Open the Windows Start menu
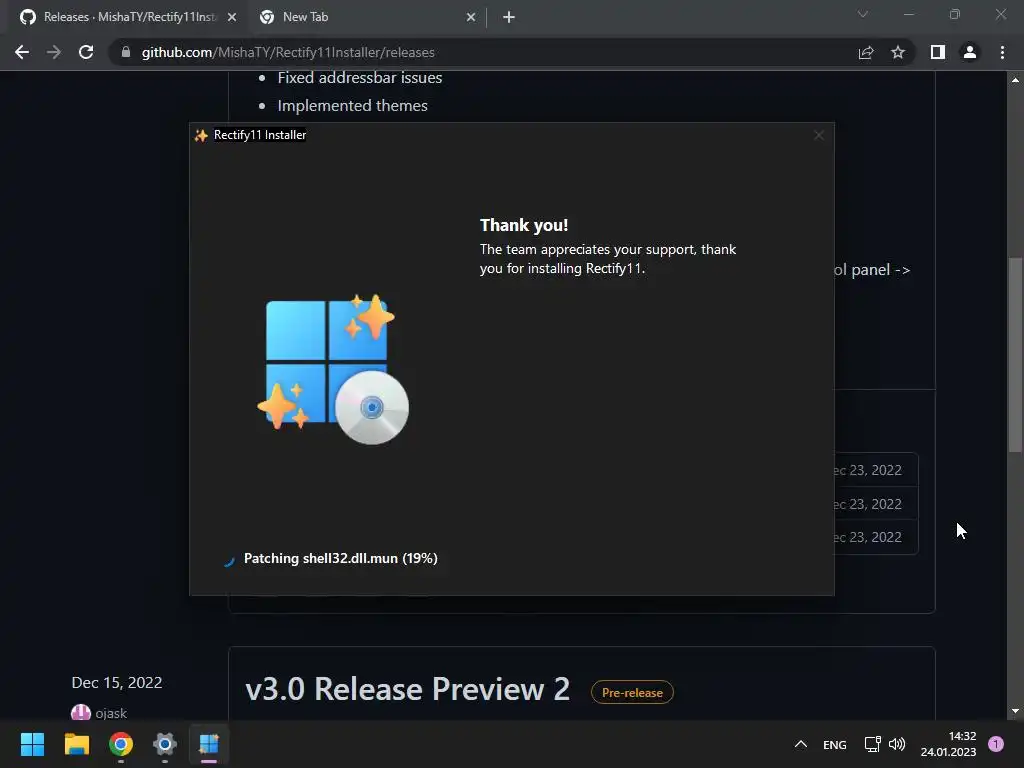This screenshot has height=768, width=1024. (x=32, y=744)
